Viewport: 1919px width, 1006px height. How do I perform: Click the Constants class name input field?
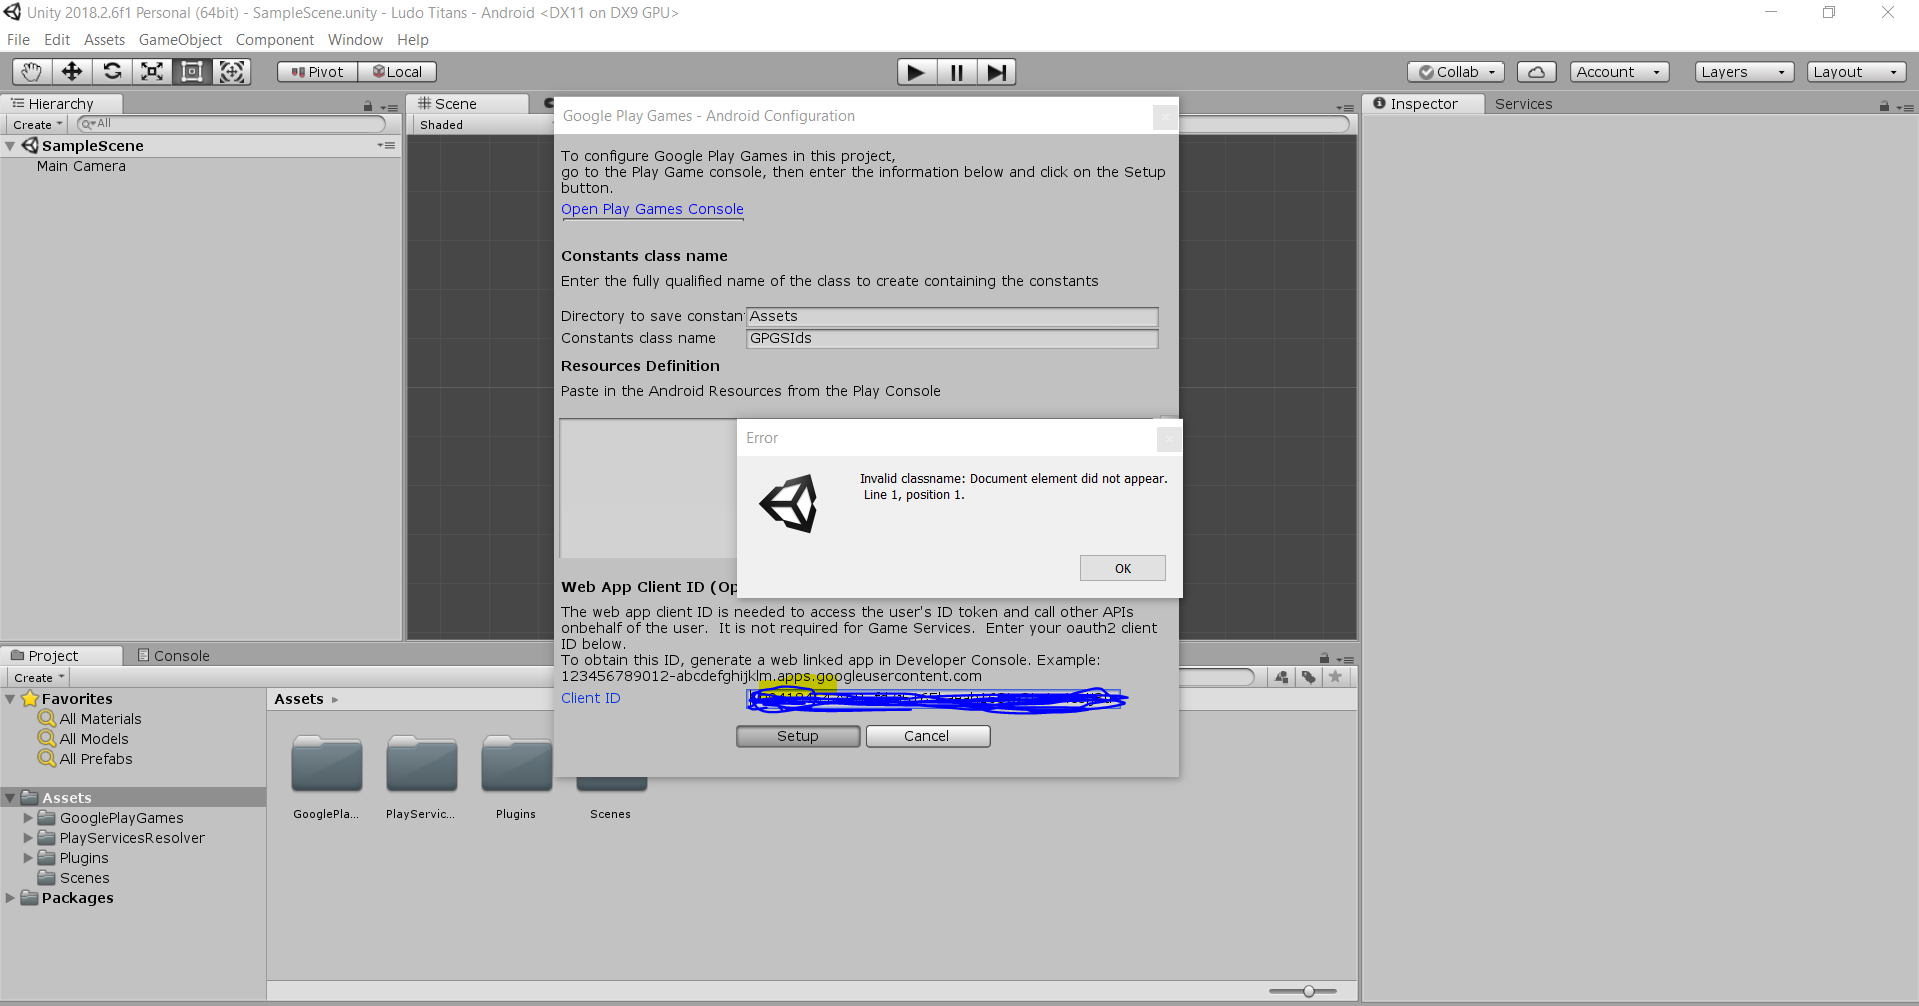click(950, 338)
